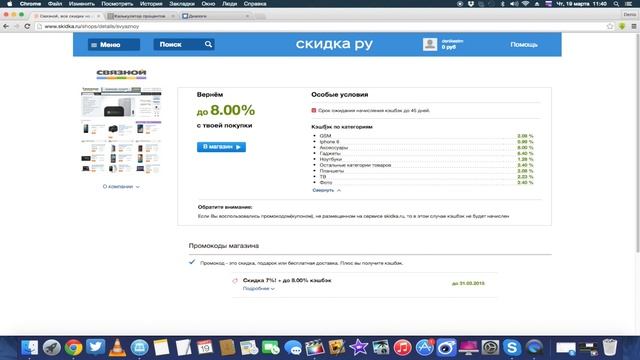Click the red icon before Срок ожидания
Viewport: 640px width, 360px height.
pos(313,110)
